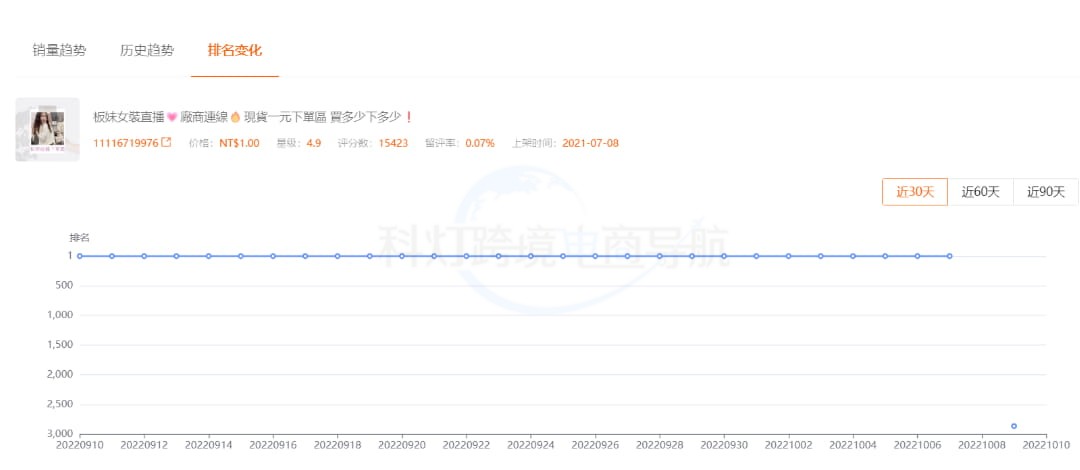Open the external link icon beside product ID

(166, 143)
